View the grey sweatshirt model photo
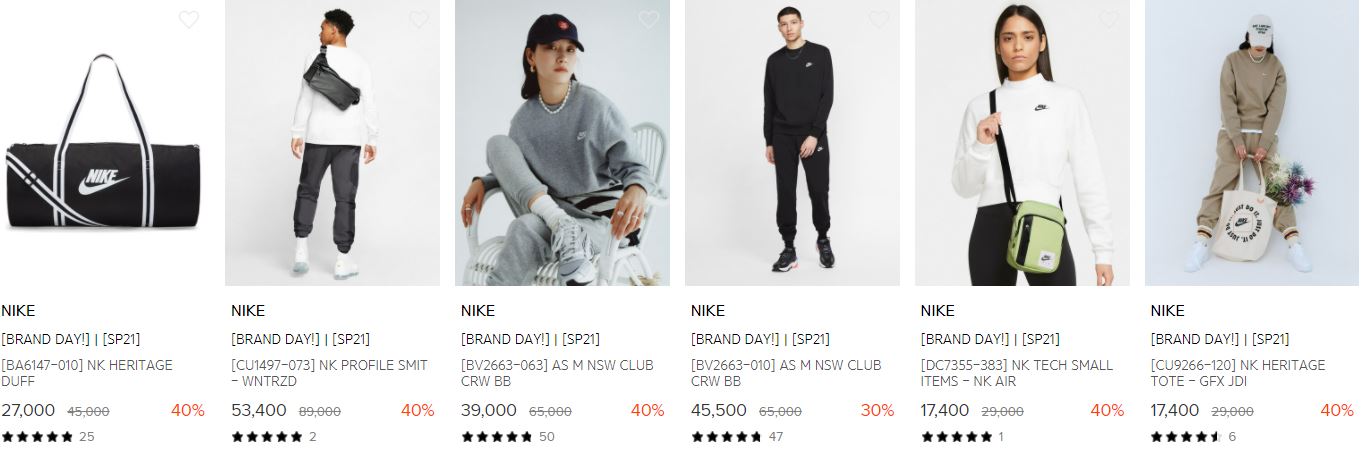 click(562, 143)
